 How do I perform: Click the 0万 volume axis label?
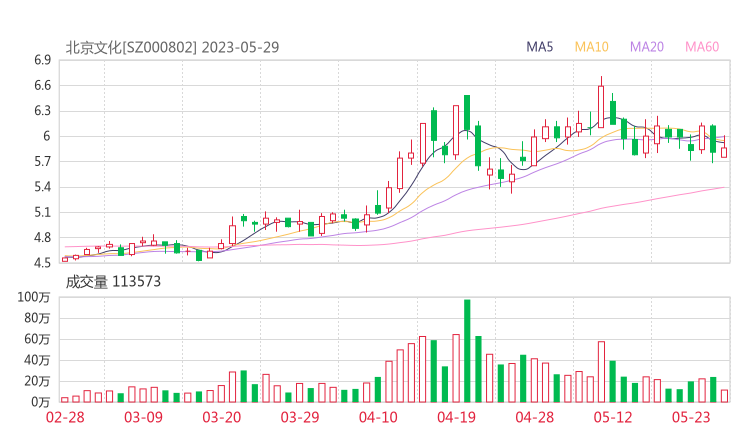[40, 402]
